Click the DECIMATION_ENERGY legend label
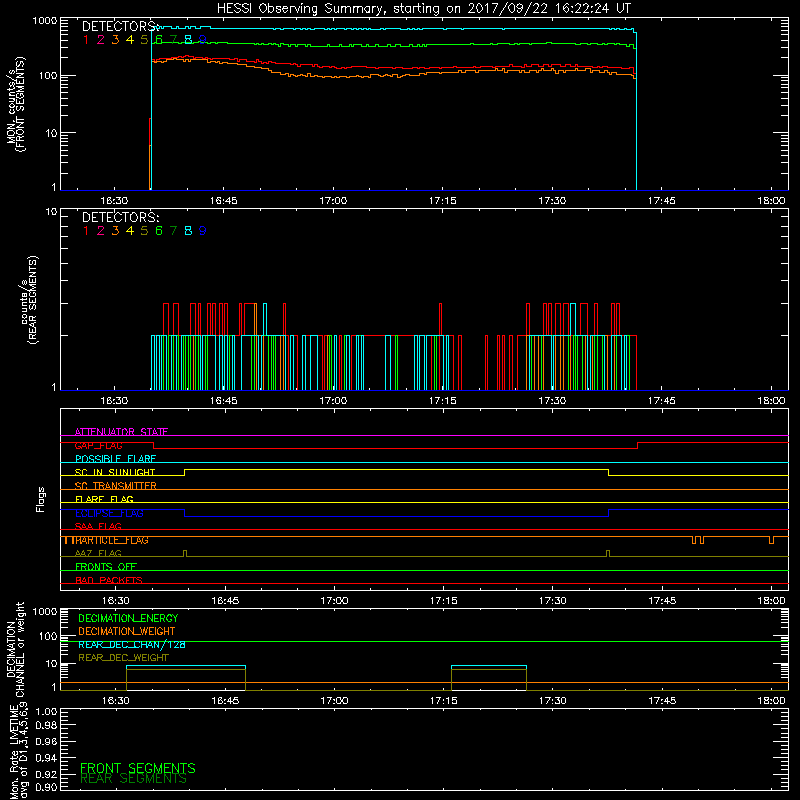This screenshot has height=800, width=800. pos(128,618)
